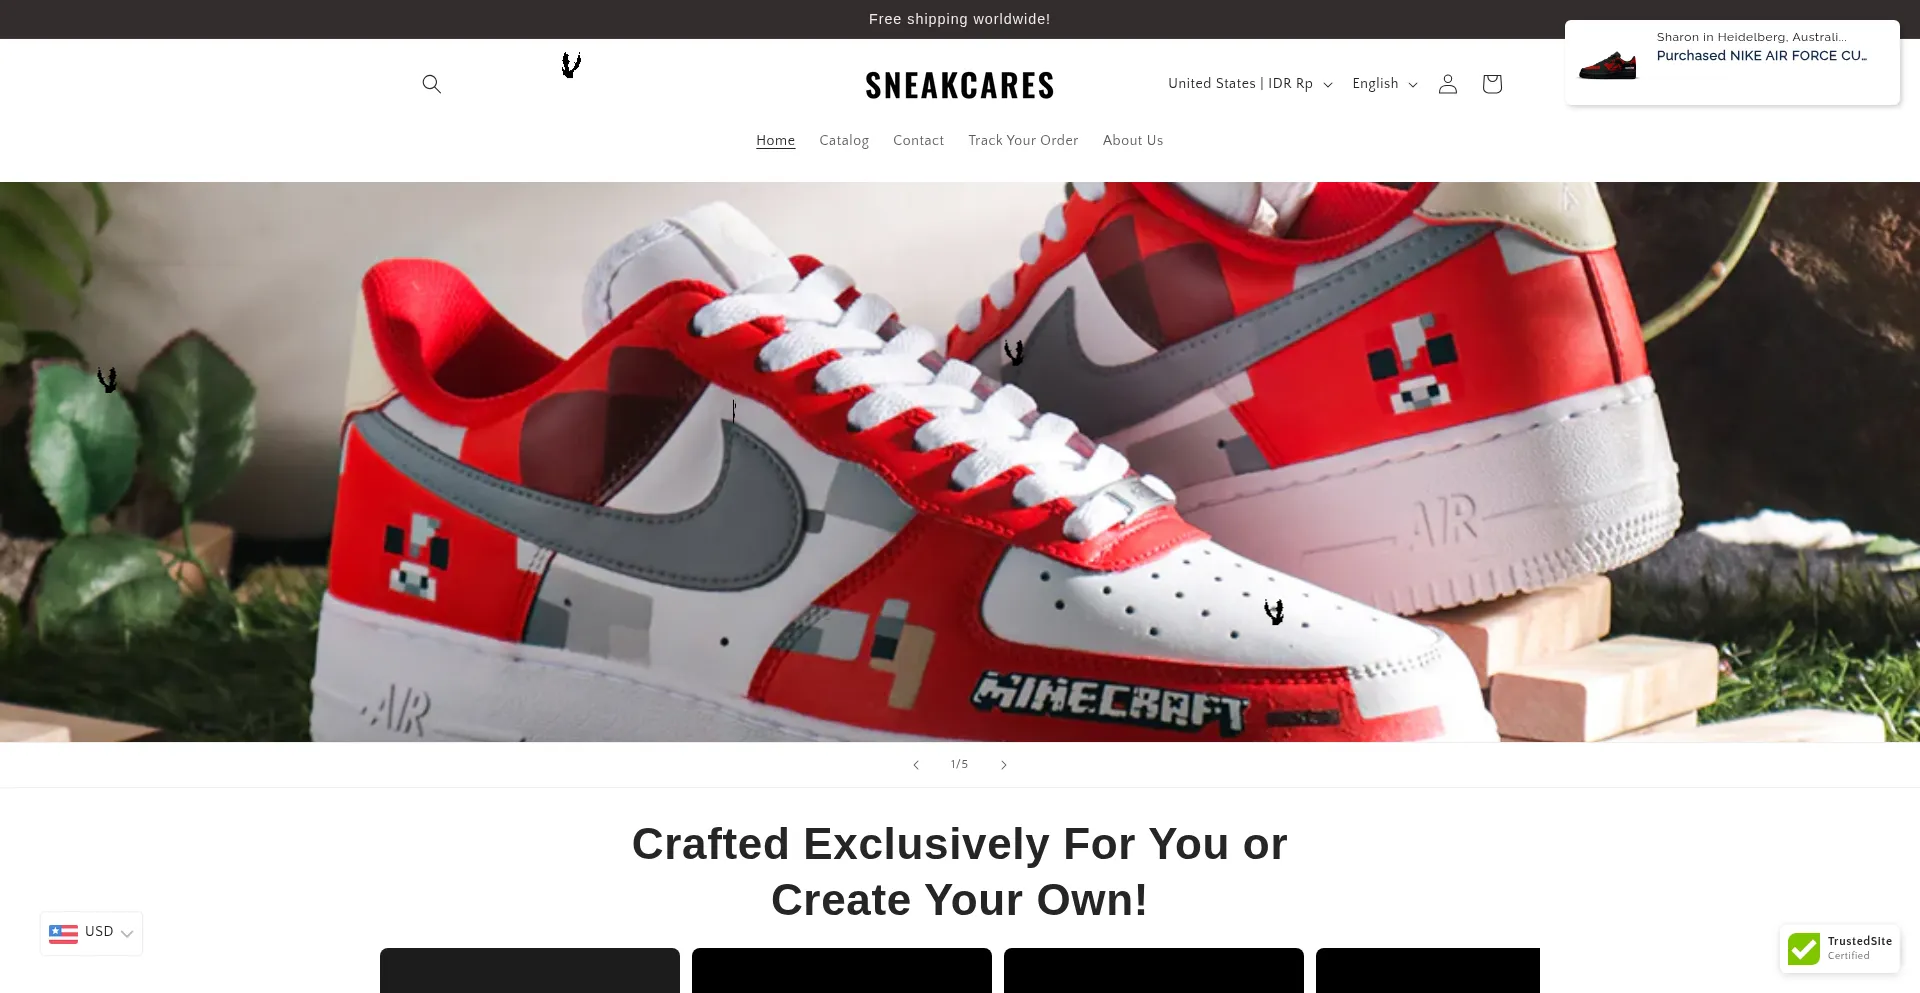Click the TrustedSite Certified badge

click(x=1840, y=948)
